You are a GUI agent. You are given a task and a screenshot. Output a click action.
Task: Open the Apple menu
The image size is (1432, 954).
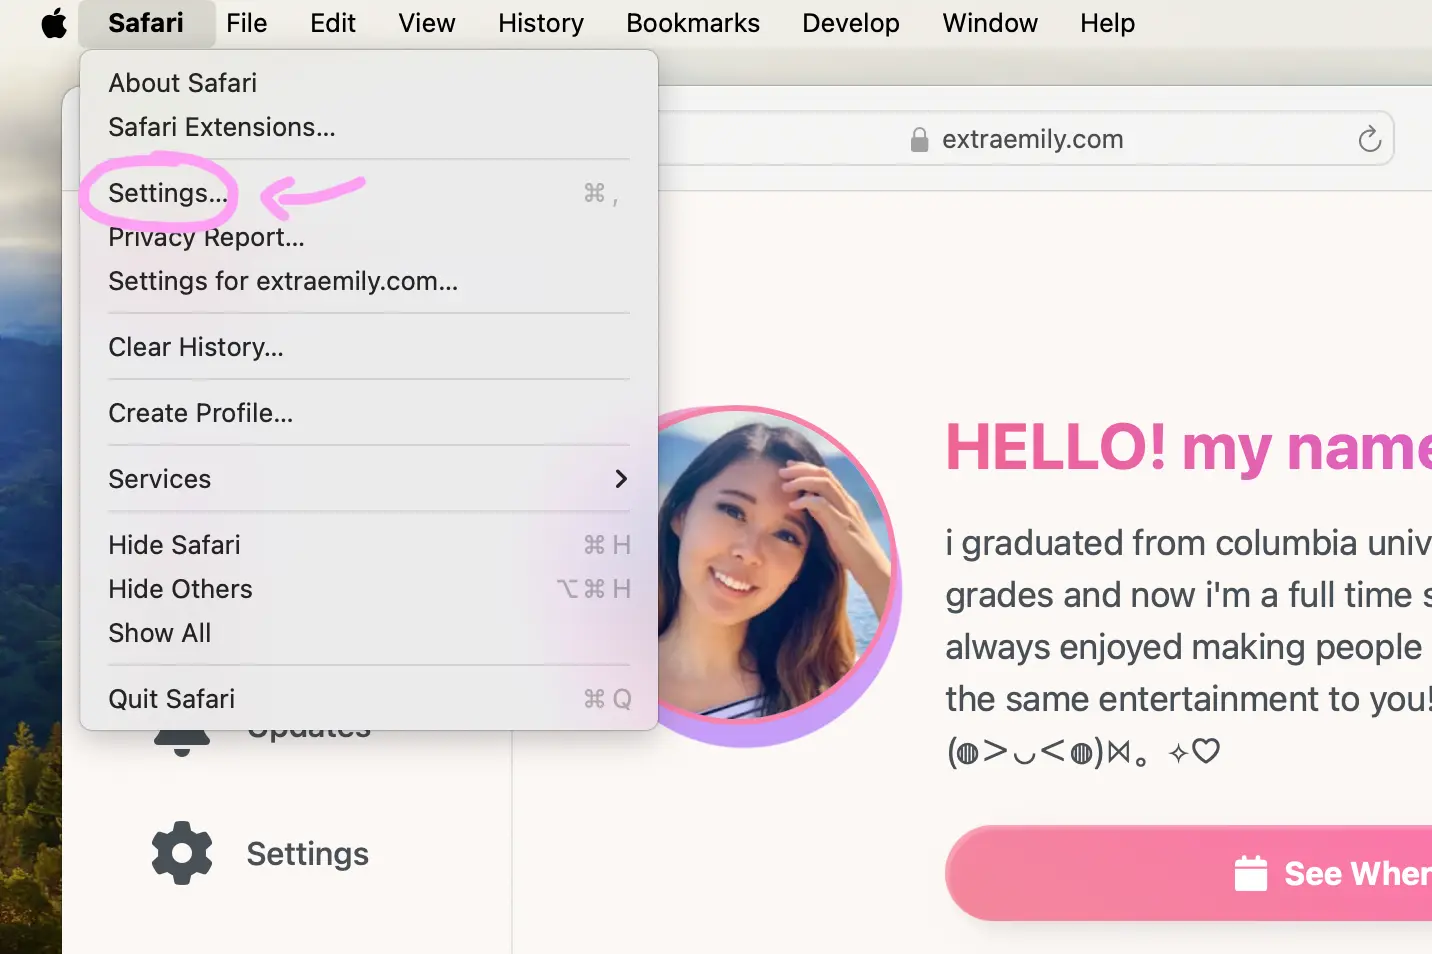tap(54, 23)
